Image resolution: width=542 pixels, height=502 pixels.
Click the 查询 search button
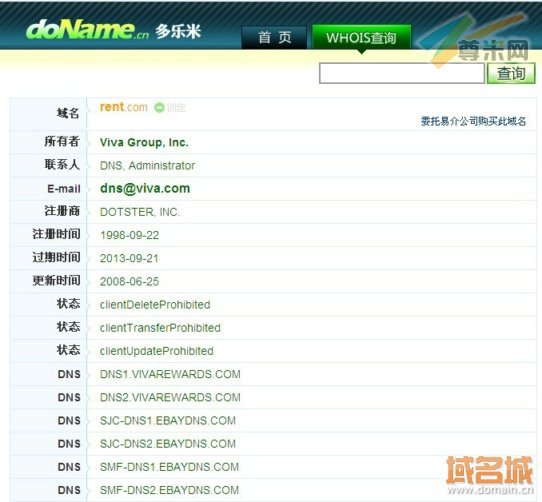click(511, 73)
